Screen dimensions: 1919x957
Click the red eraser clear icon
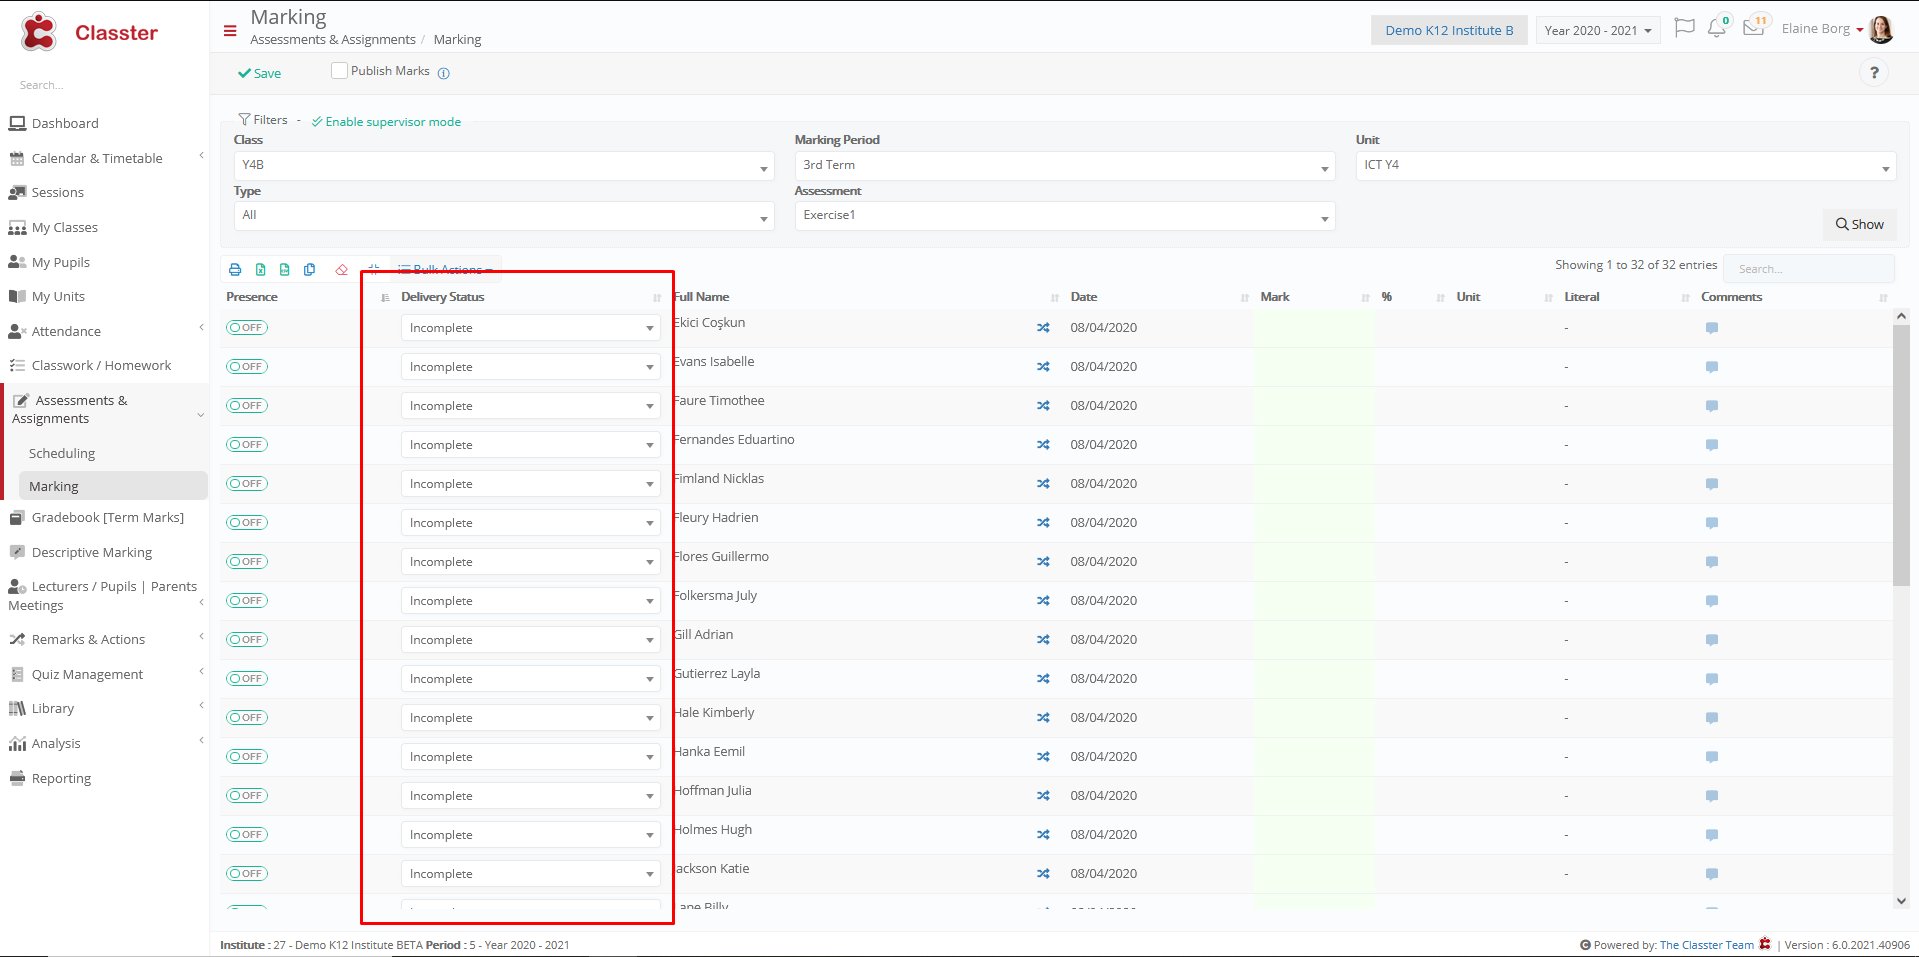coord(342,269)
